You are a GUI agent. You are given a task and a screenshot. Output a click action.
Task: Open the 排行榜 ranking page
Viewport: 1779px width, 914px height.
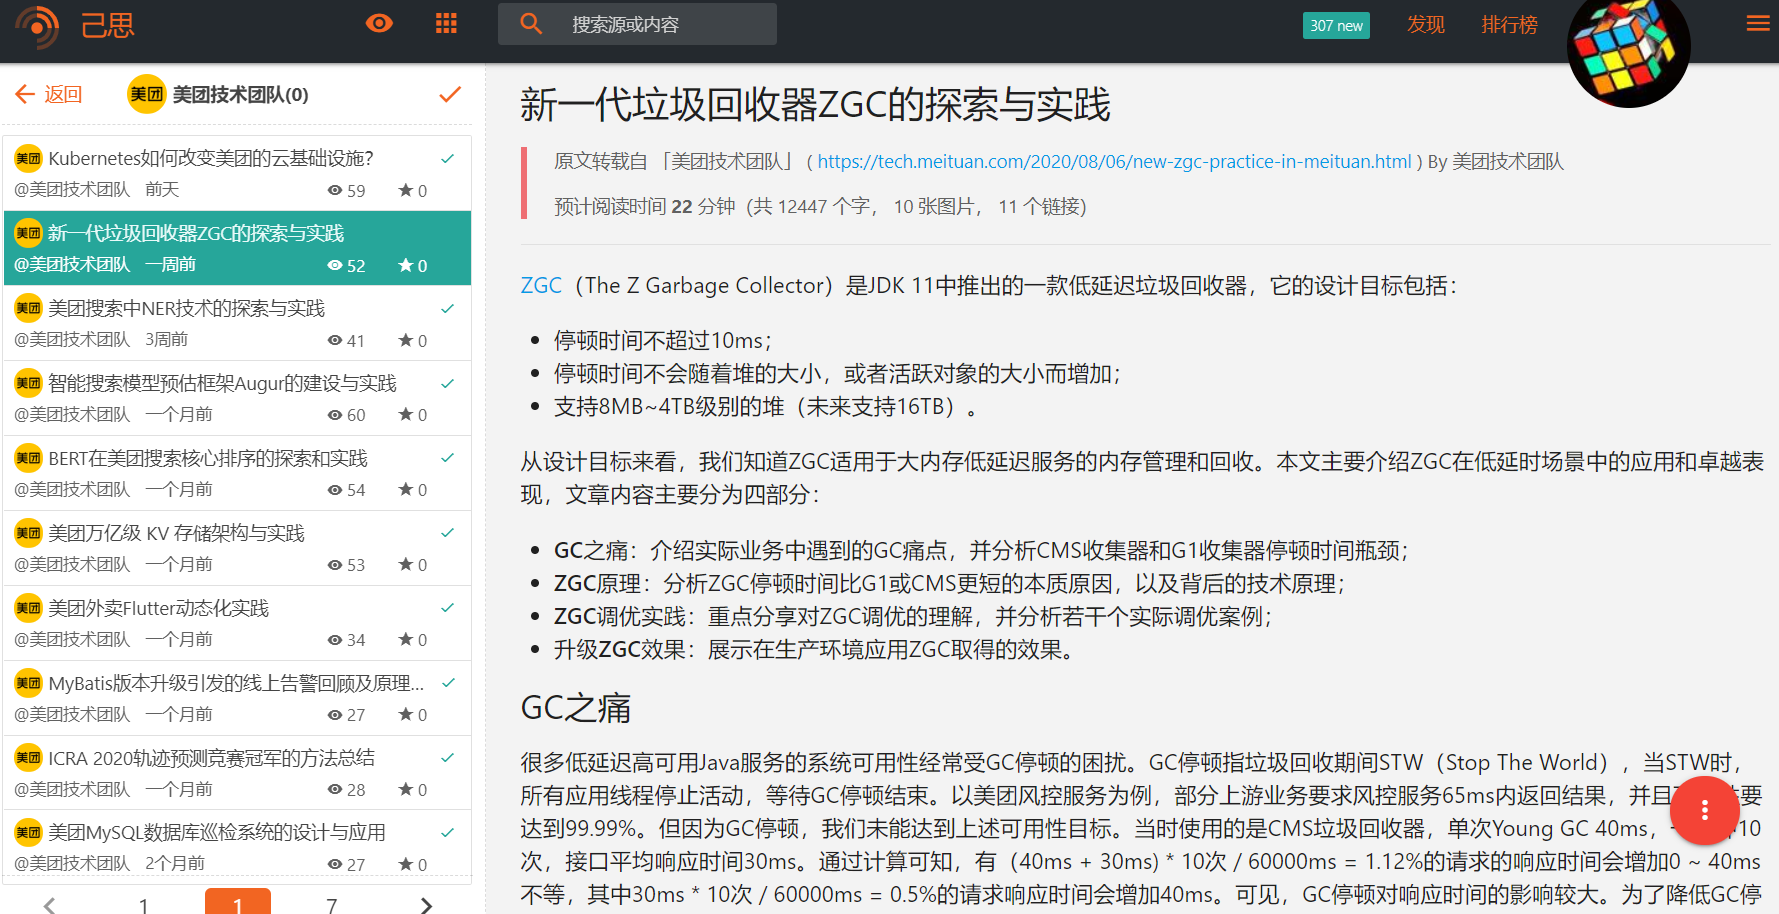pos(1509,24)
